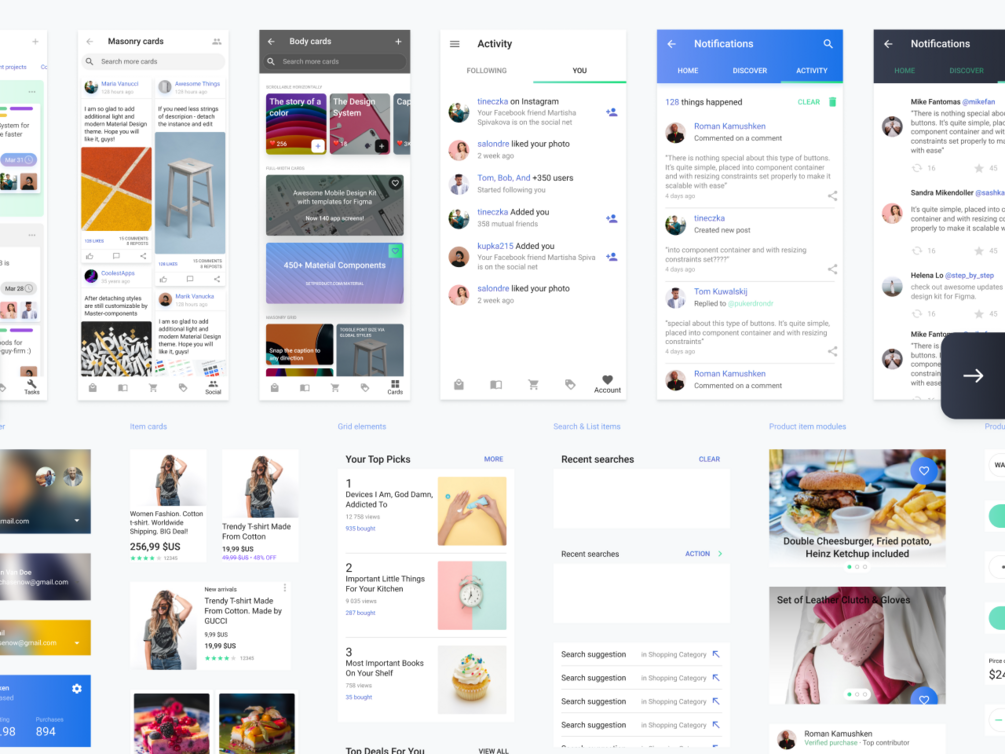Add kupka215 using the add-person icon
This screenshot has height=754, width=1005.
tap(611, 256)
